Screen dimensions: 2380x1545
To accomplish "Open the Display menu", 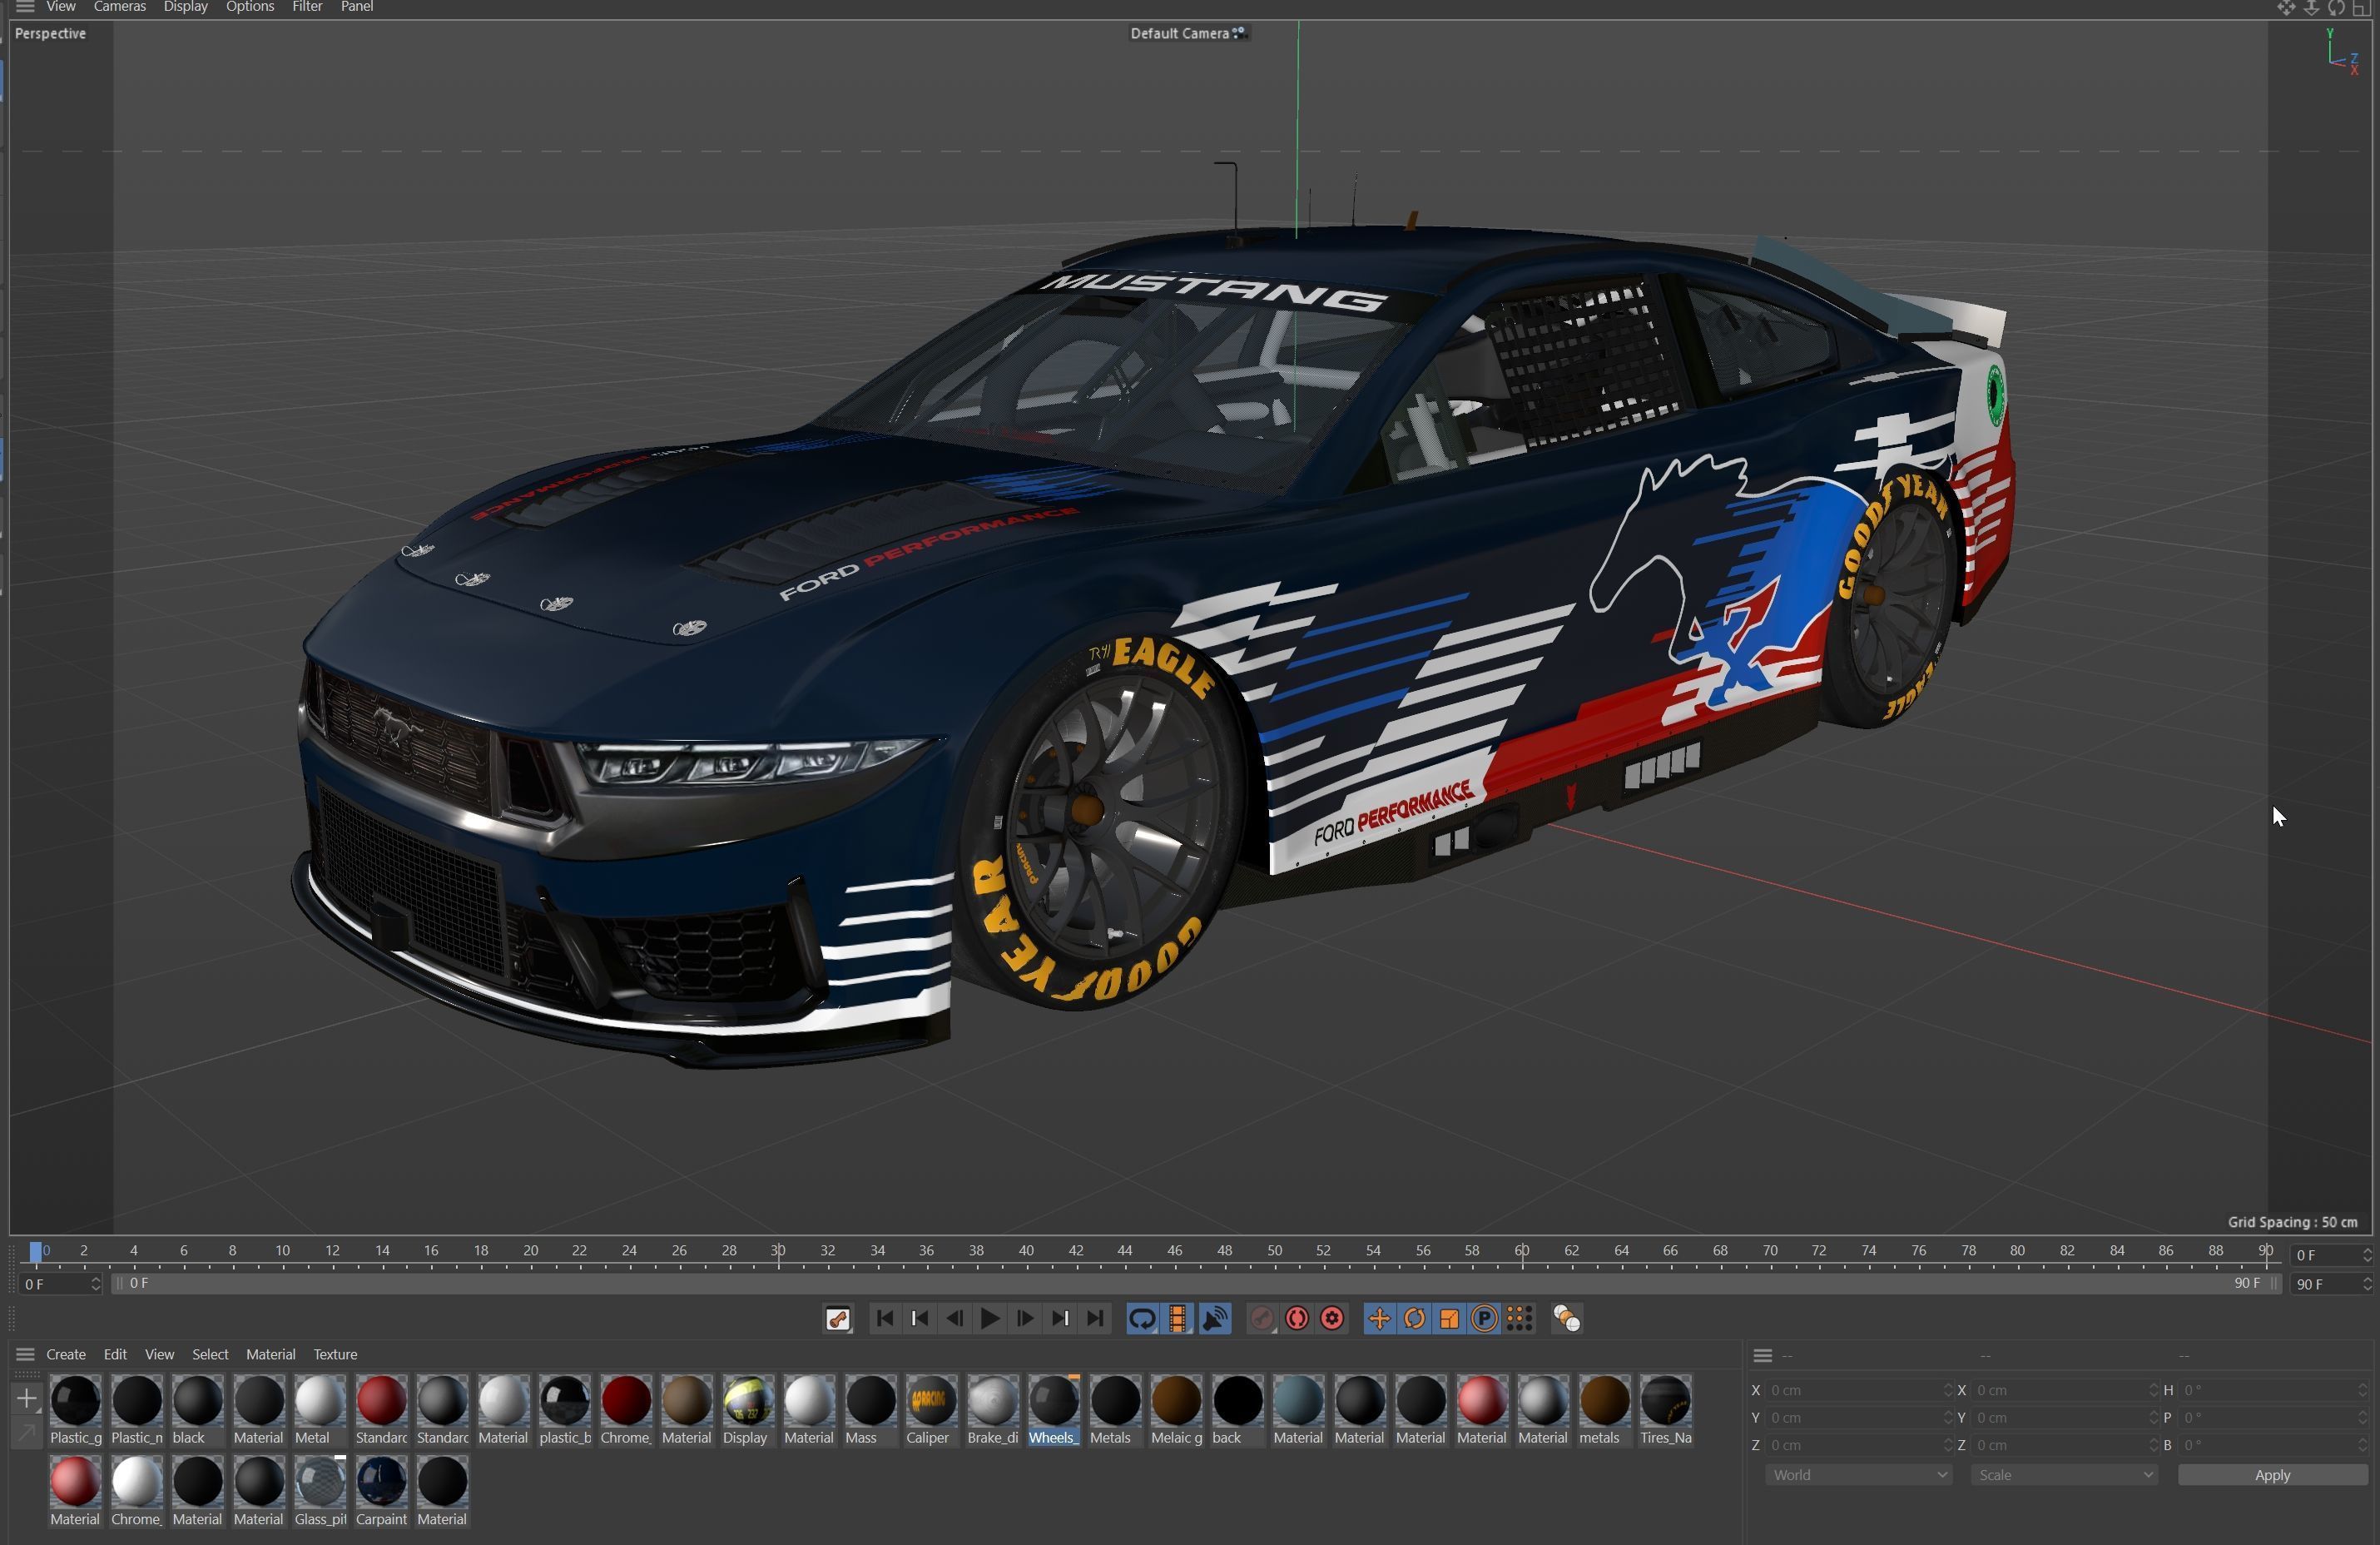I will coord(185,7).
